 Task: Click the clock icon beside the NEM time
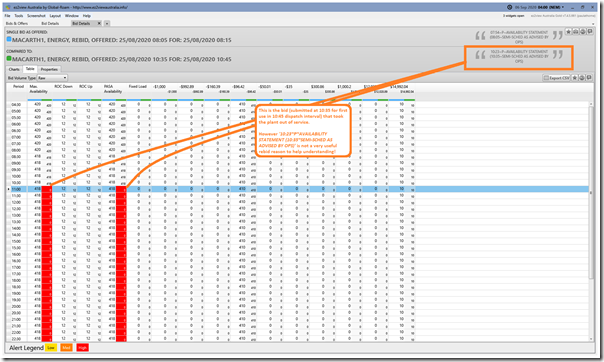510,7
